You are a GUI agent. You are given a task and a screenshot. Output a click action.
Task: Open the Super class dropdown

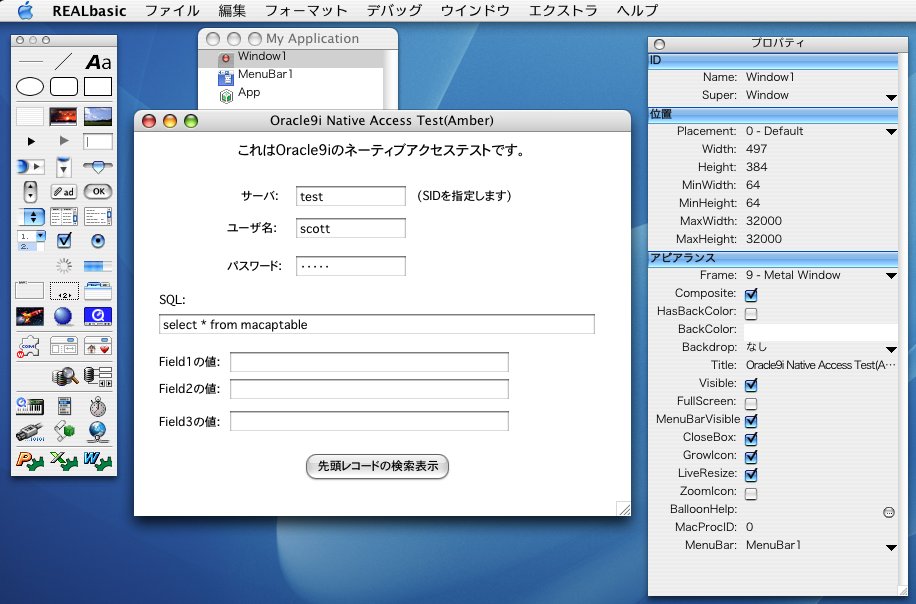891,97
